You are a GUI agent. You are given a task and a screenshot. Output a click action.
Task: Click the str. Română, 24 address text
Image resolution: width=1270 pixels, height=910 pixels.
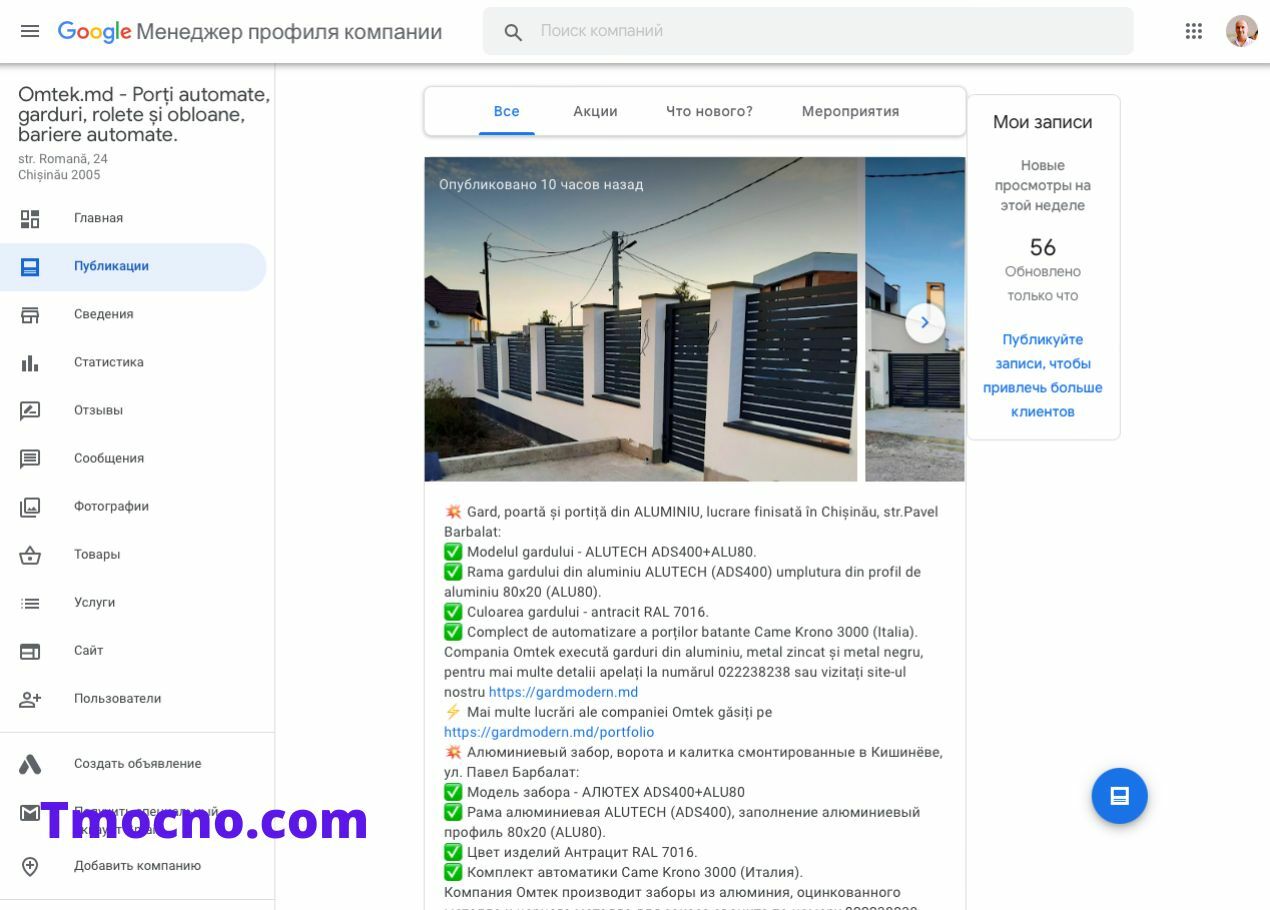pyautogui.click(x=63, y=159)
